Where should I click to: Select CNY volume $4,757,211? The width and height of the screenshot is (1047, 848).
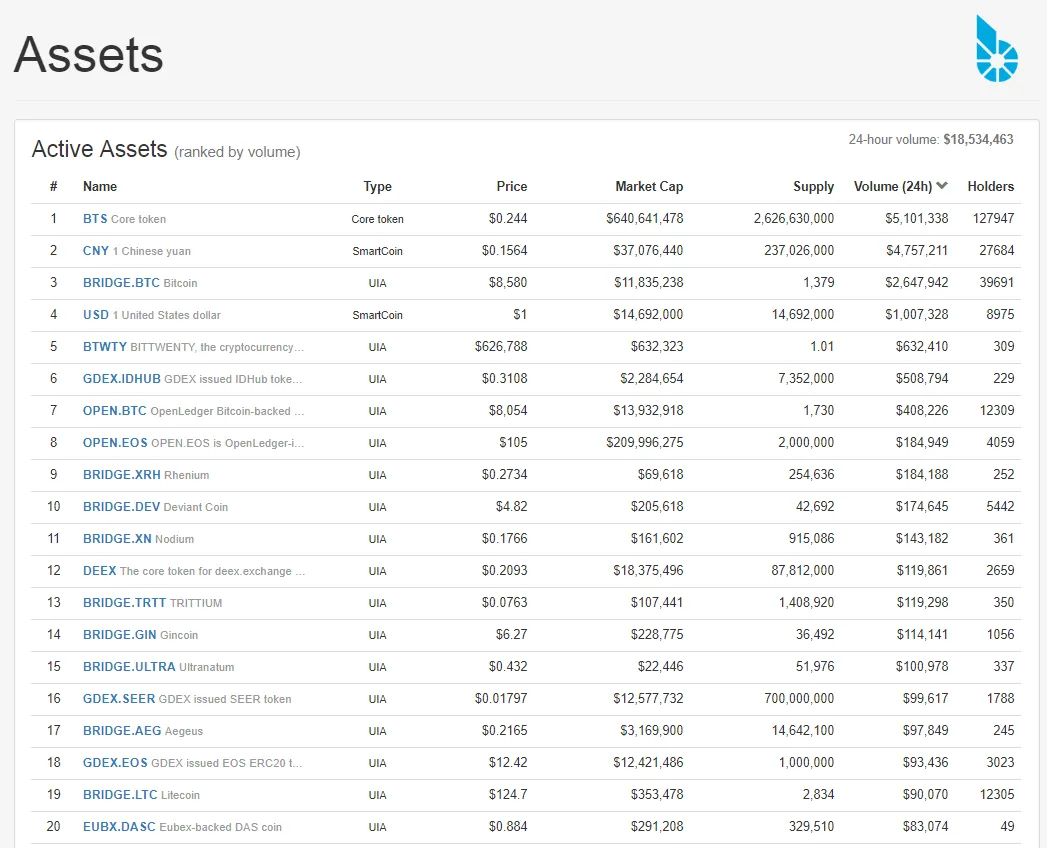pos(917,250)
